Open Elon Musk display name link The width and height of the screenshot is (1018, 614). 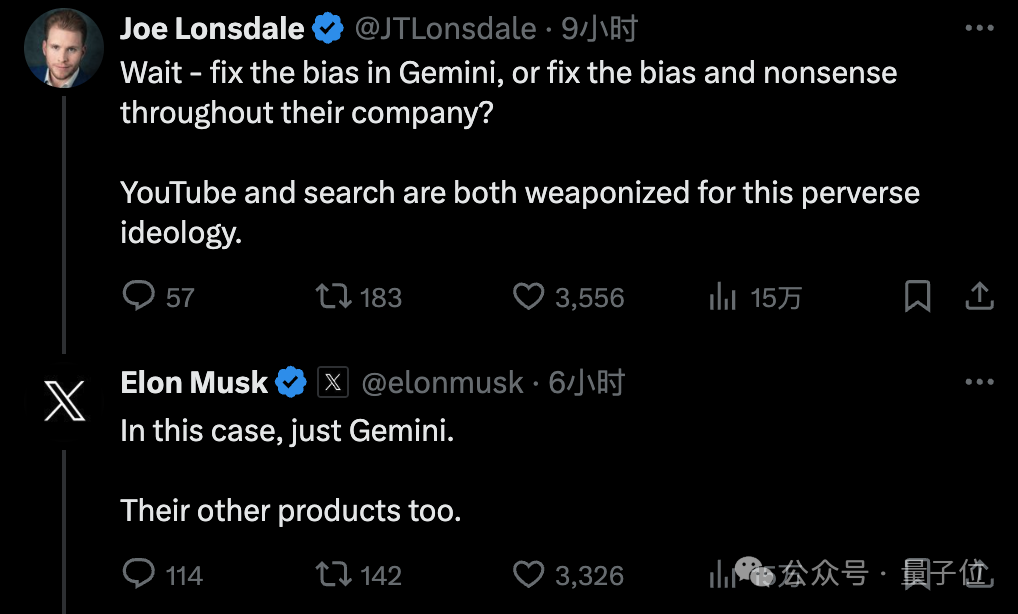coord(194,382)
